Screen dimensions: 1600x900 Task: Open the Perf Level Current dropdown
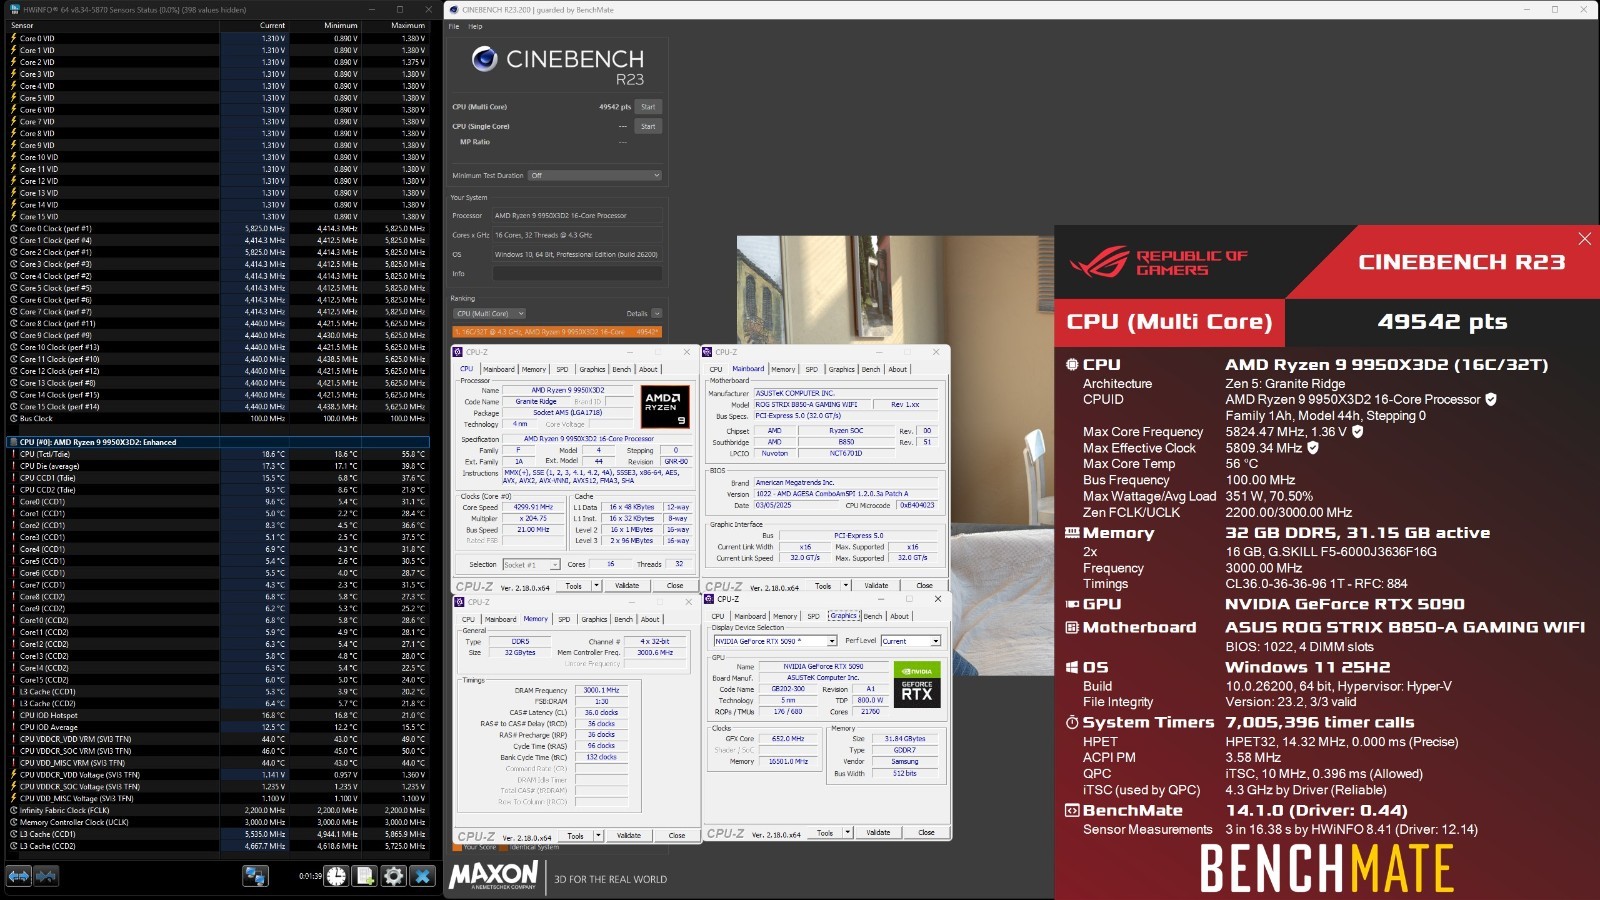tap(911, 641)
